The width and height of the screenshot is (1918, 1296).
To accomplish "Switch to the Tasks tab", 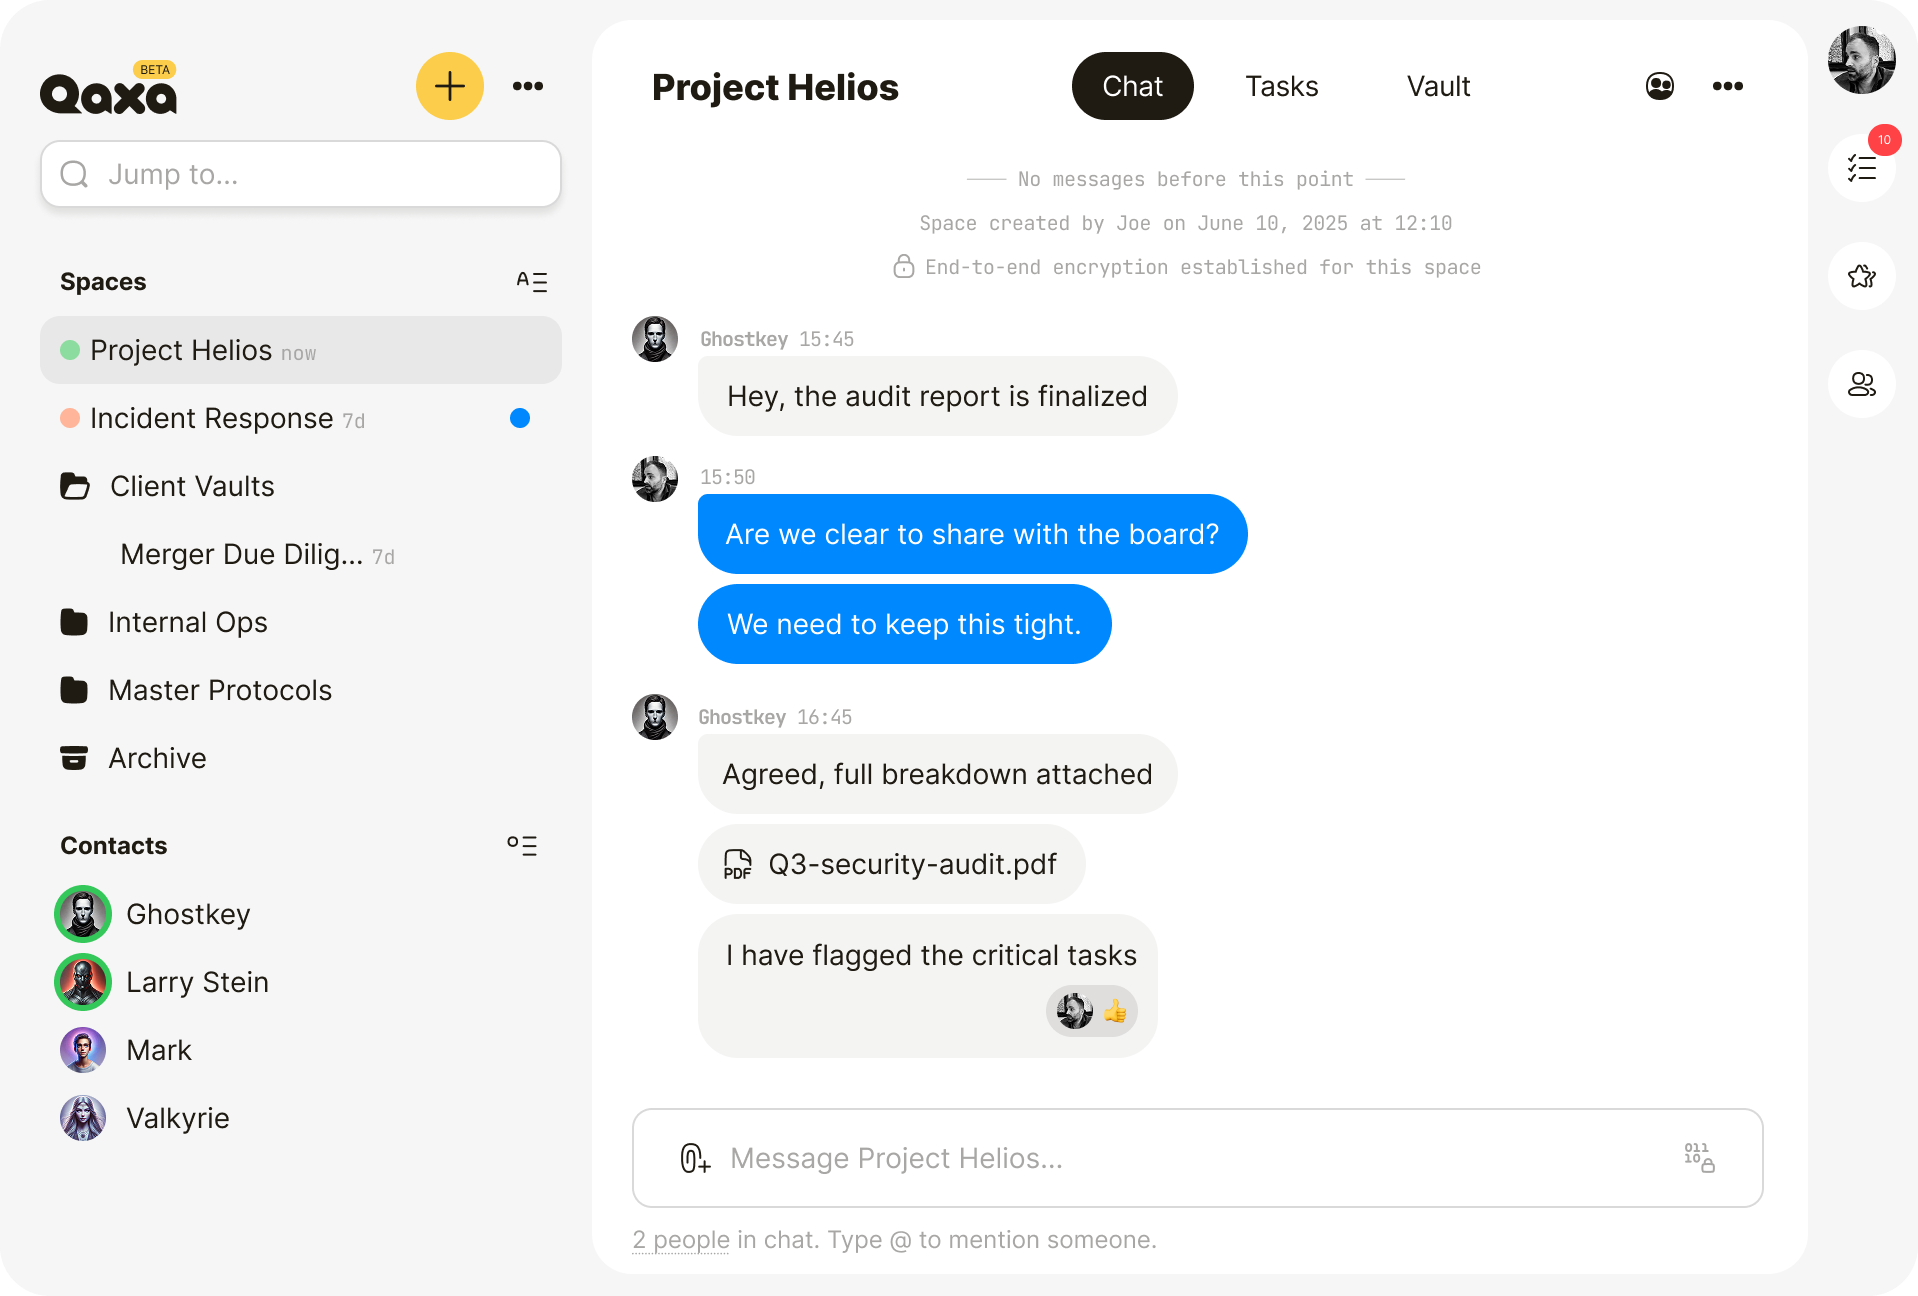I will click(x=1282, y=86).
